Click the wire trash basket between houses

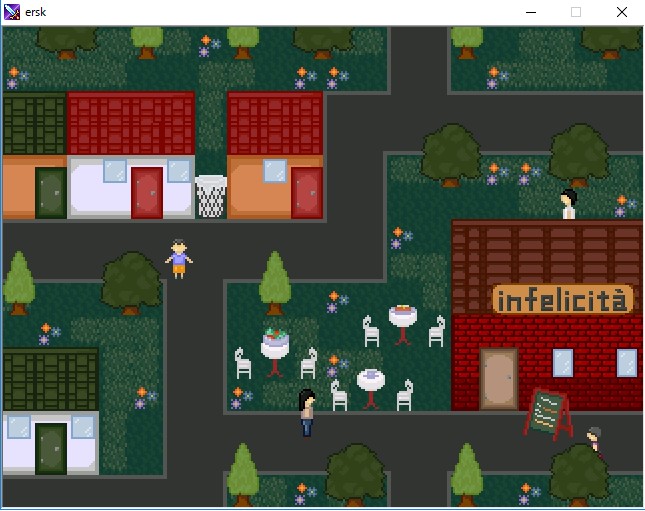click(210, 195)
